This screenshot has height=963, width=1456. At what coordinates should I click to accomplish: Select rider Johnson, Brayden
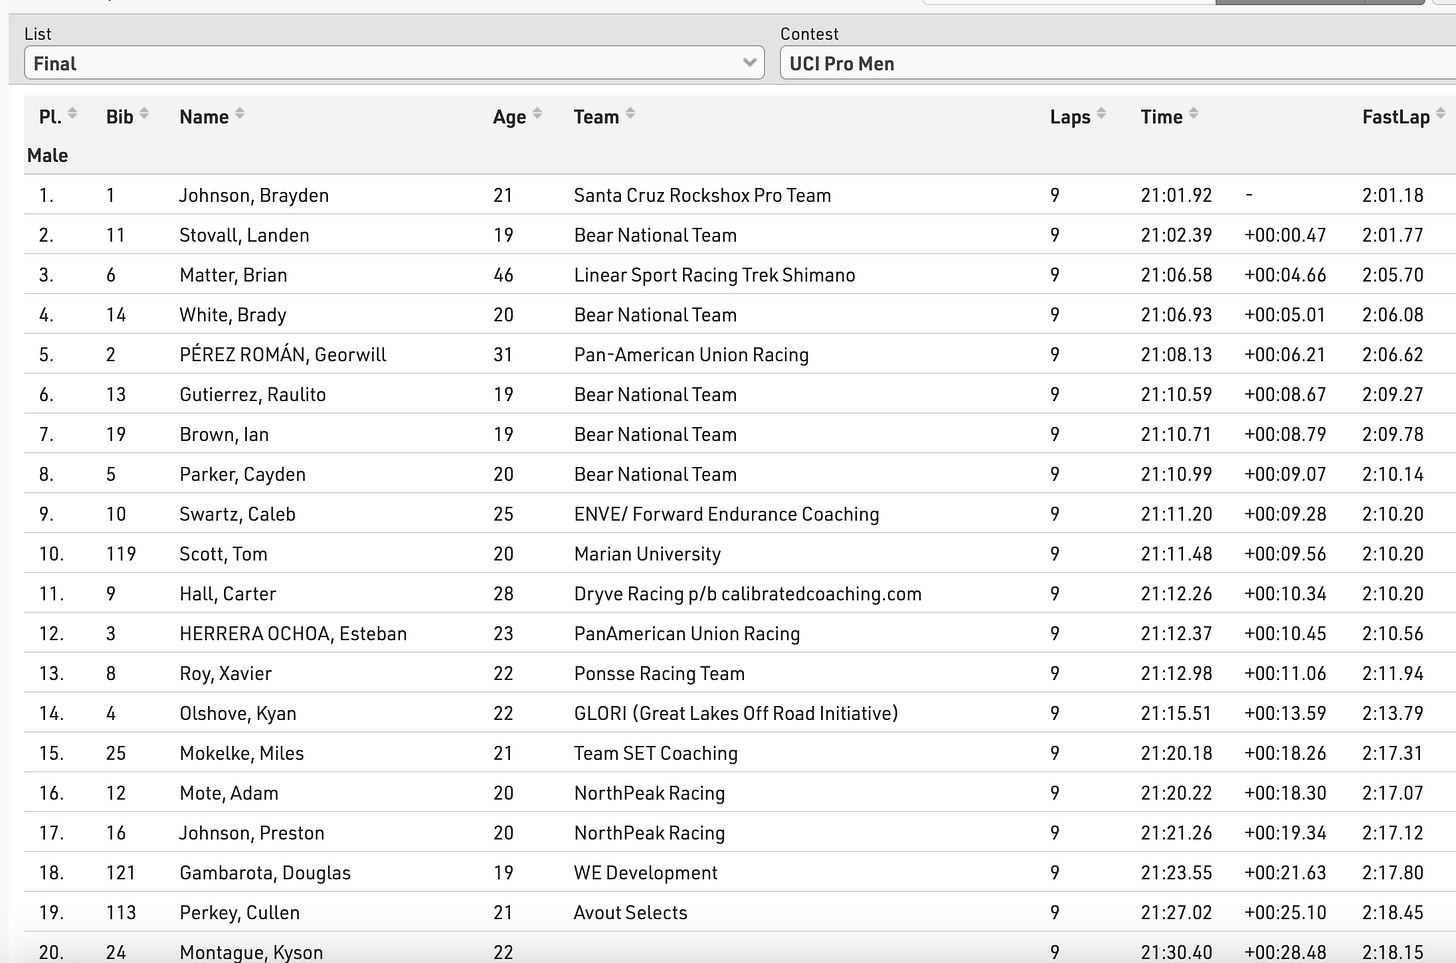(254, 196)
